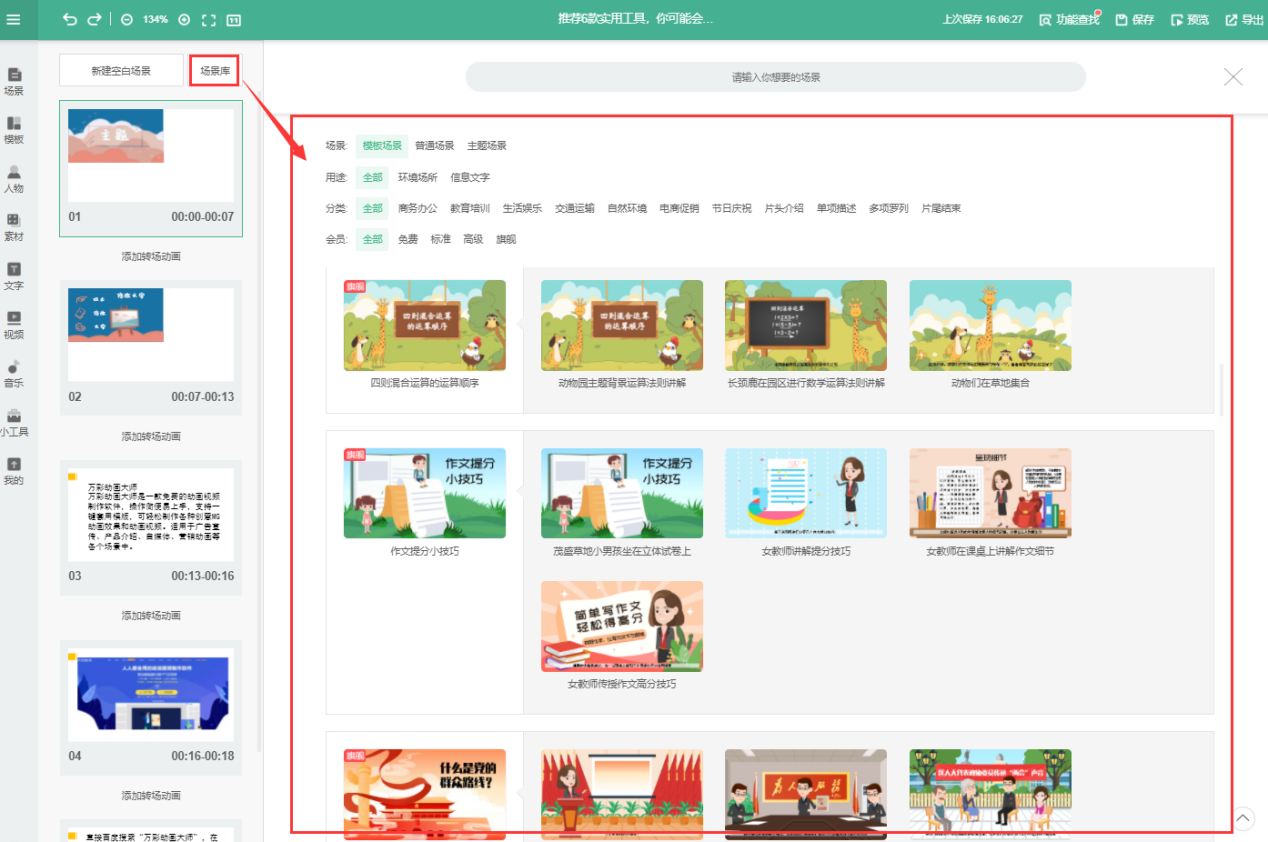Open the hamburger main menu
Screen dimensions: 1268x842
[x=14, y=20]
